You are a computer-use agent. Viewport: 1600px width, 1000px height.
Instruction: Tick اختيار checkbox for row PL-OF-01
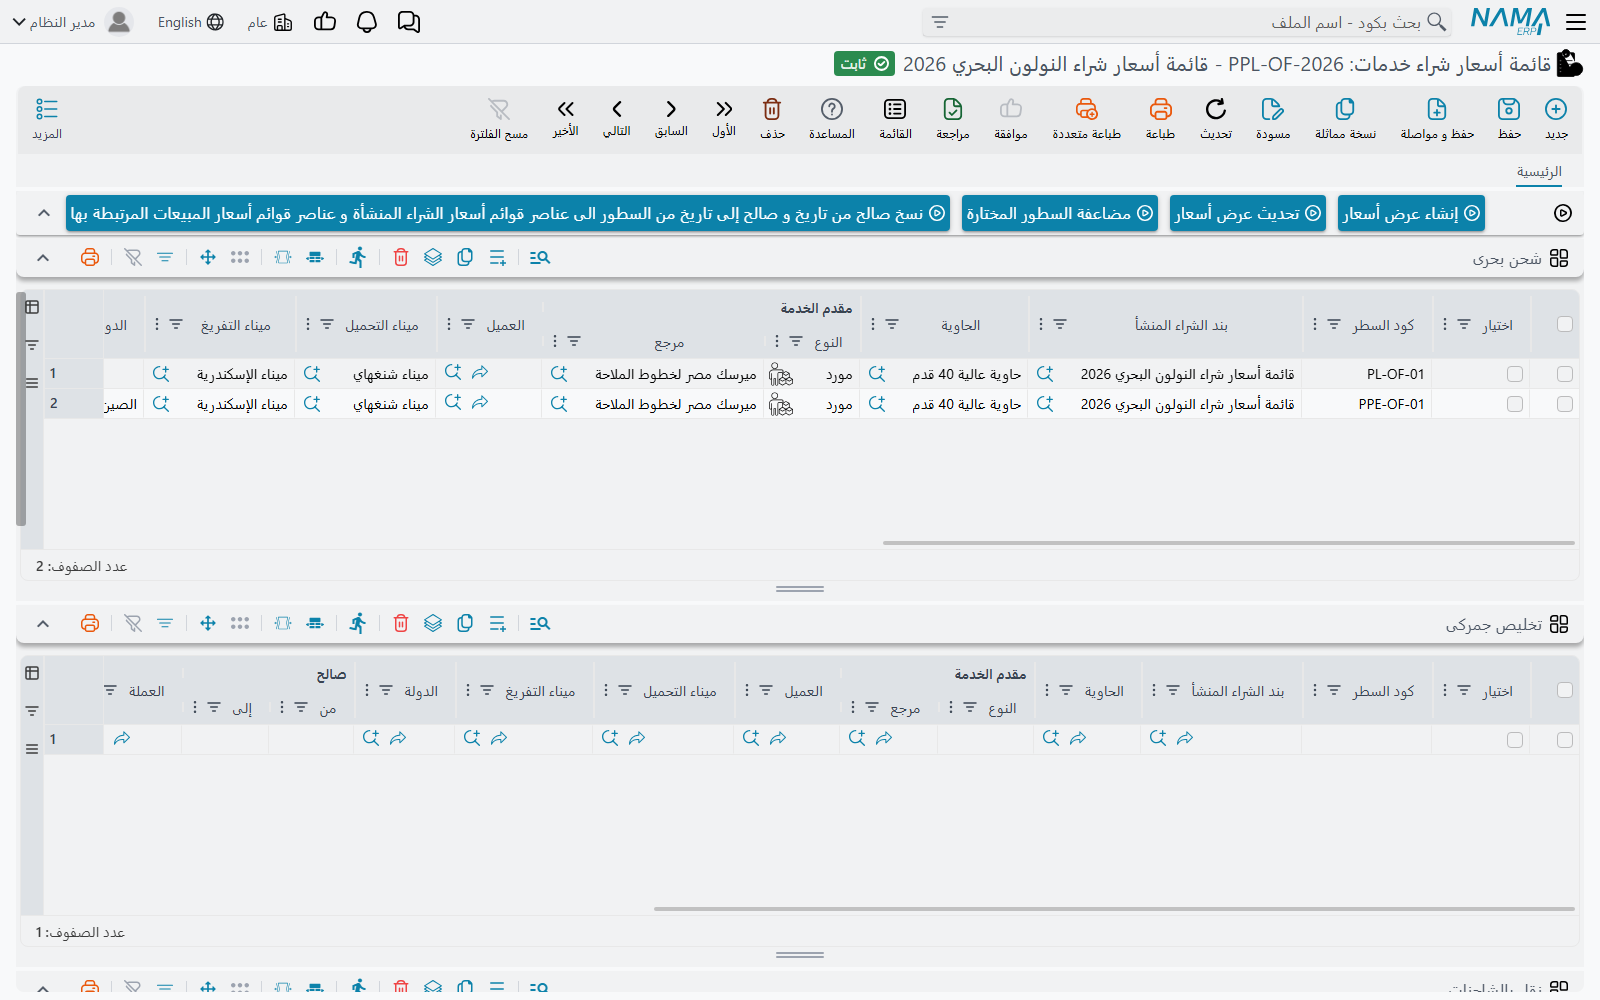click(x=1515, y=374)
